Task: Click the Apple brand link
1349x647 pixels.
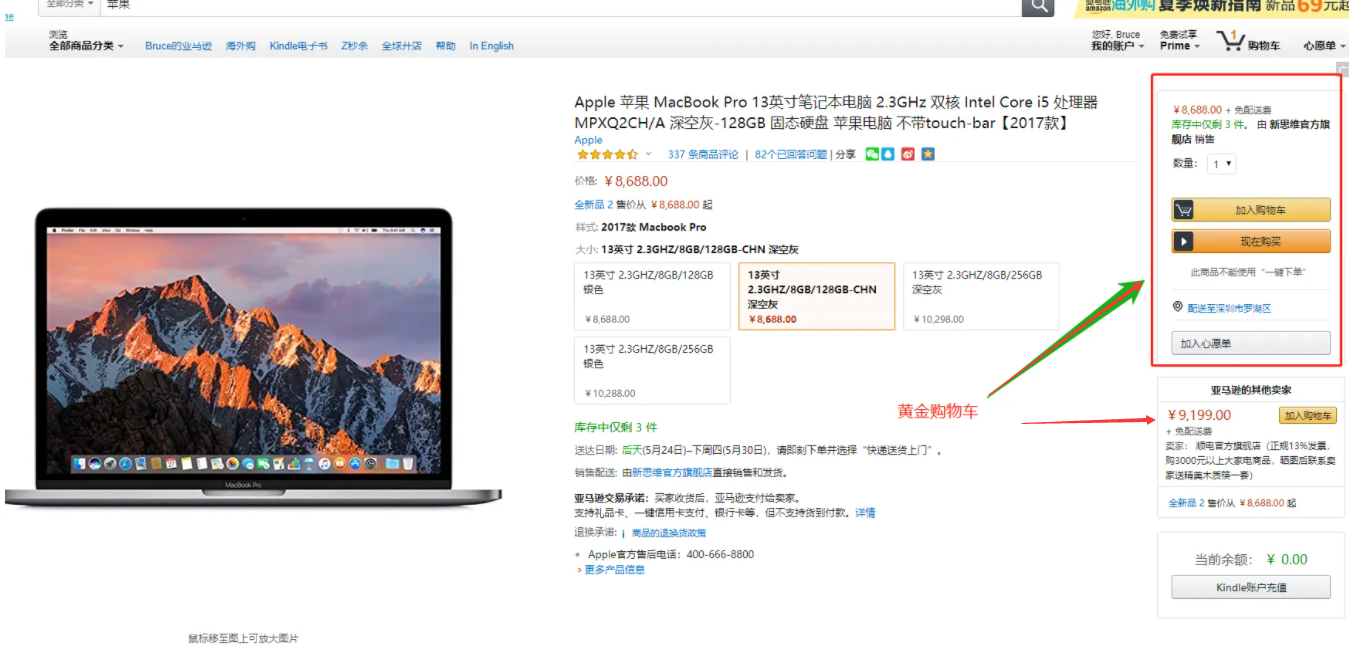Action: point(588,140)
